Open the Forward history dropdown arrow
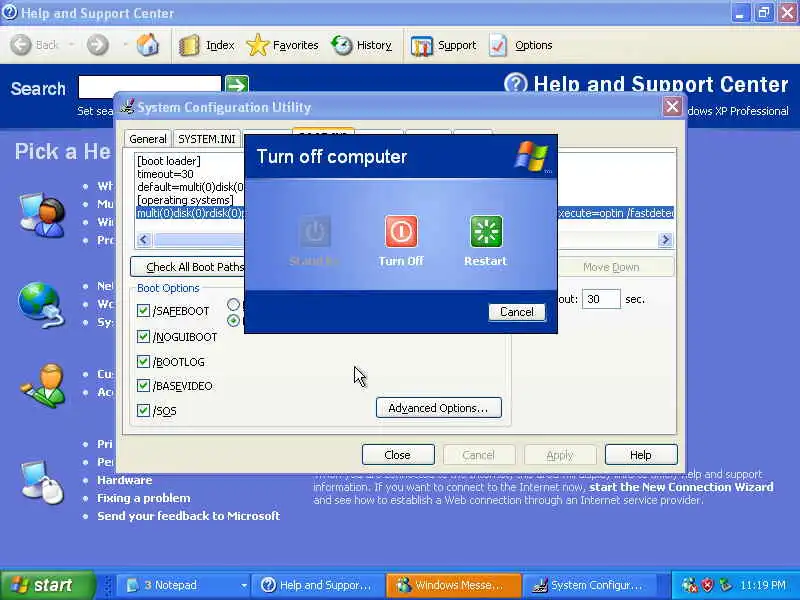This screenshot has width=800, height=600. 125,45
